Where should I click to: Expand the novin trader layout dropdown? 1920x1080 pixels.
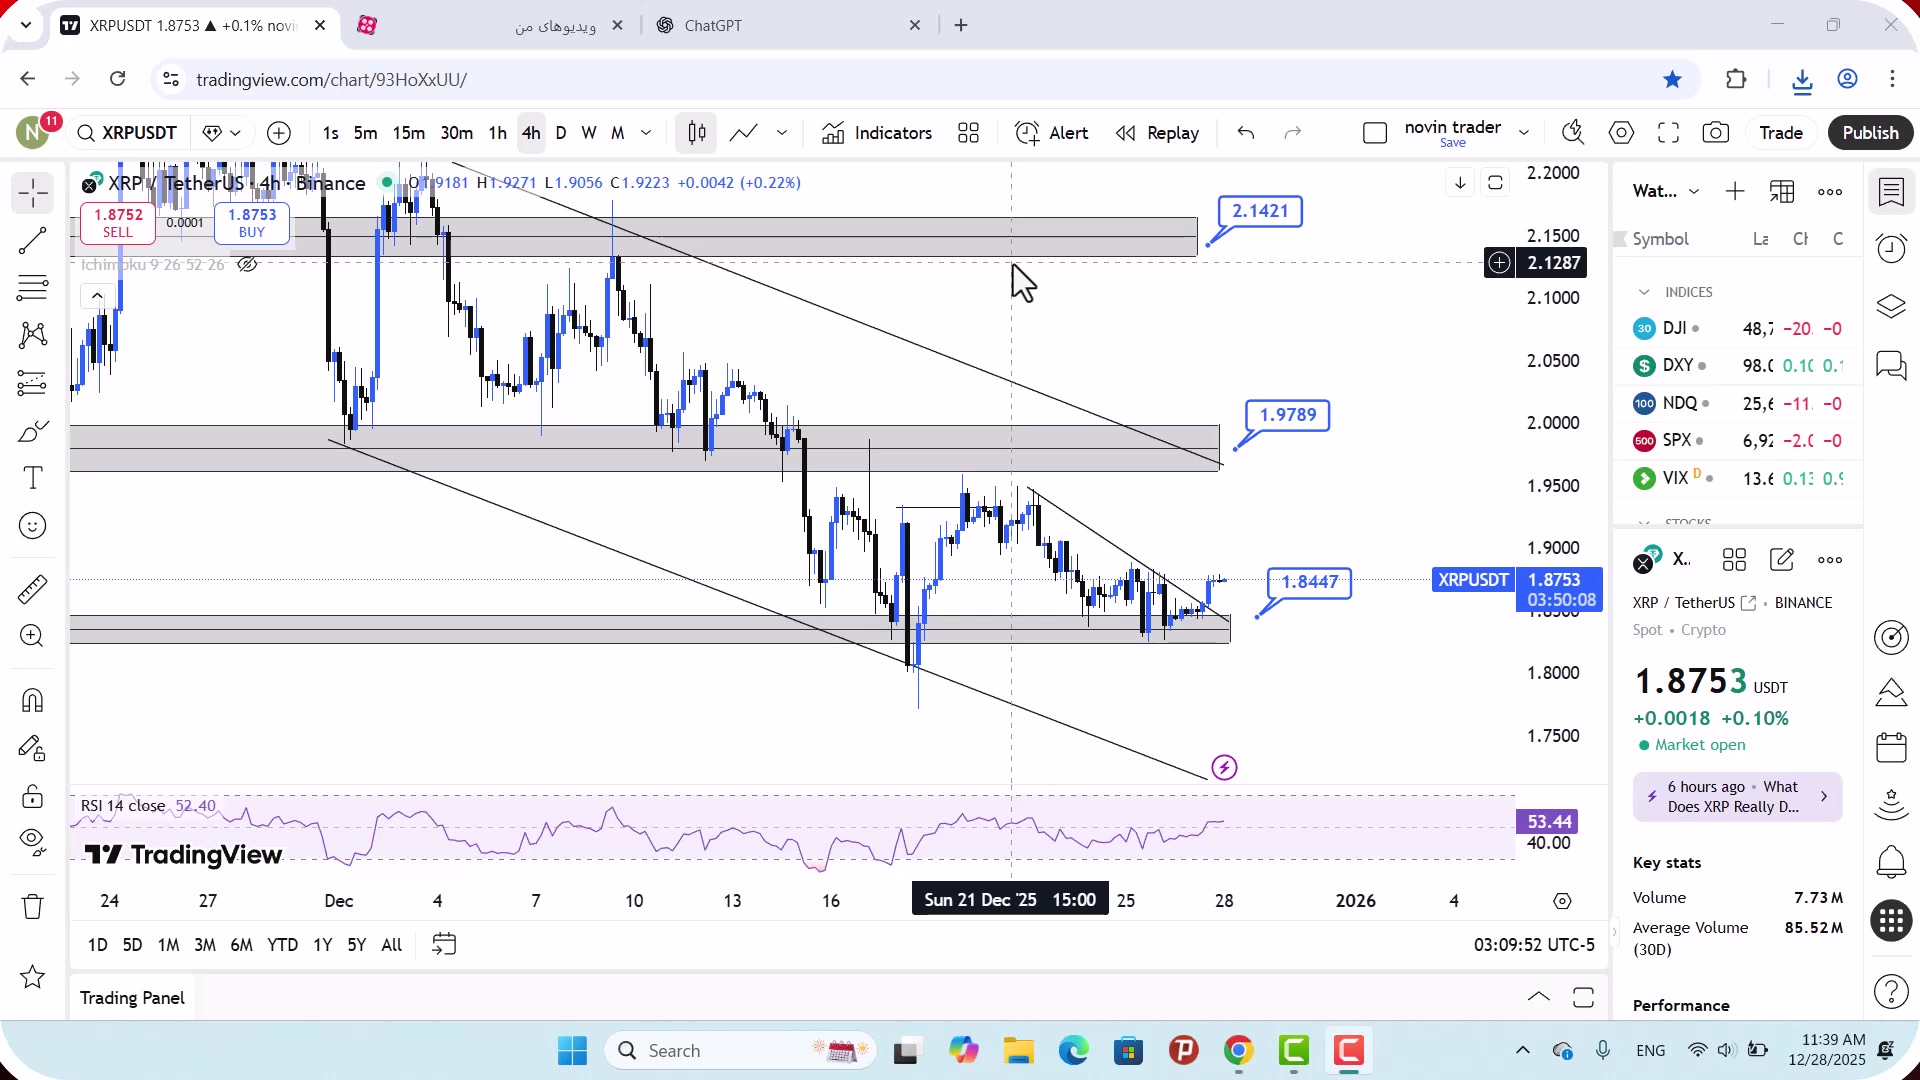click(1524, 133)
